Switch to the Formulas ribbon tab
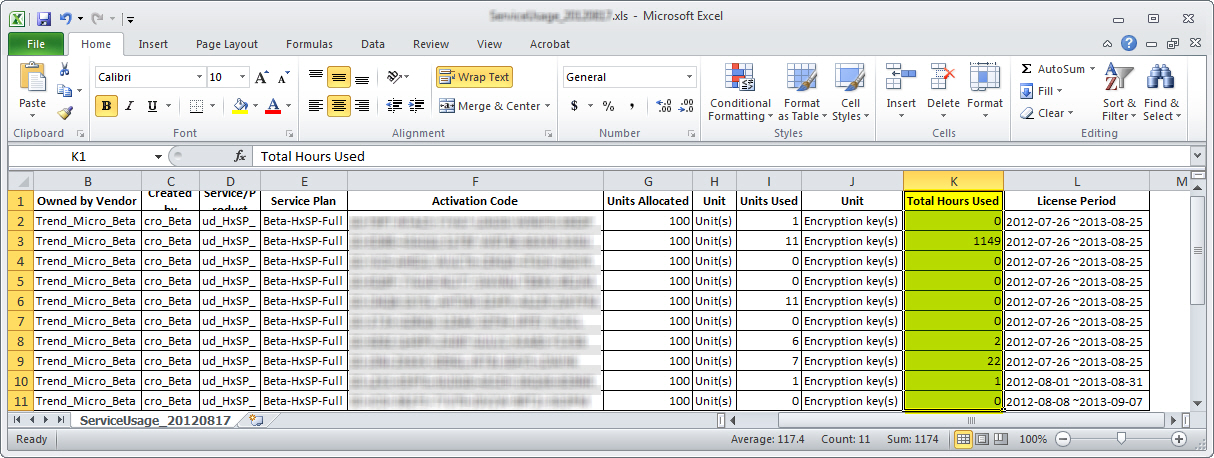1214x458 pixels. point(309,44)
